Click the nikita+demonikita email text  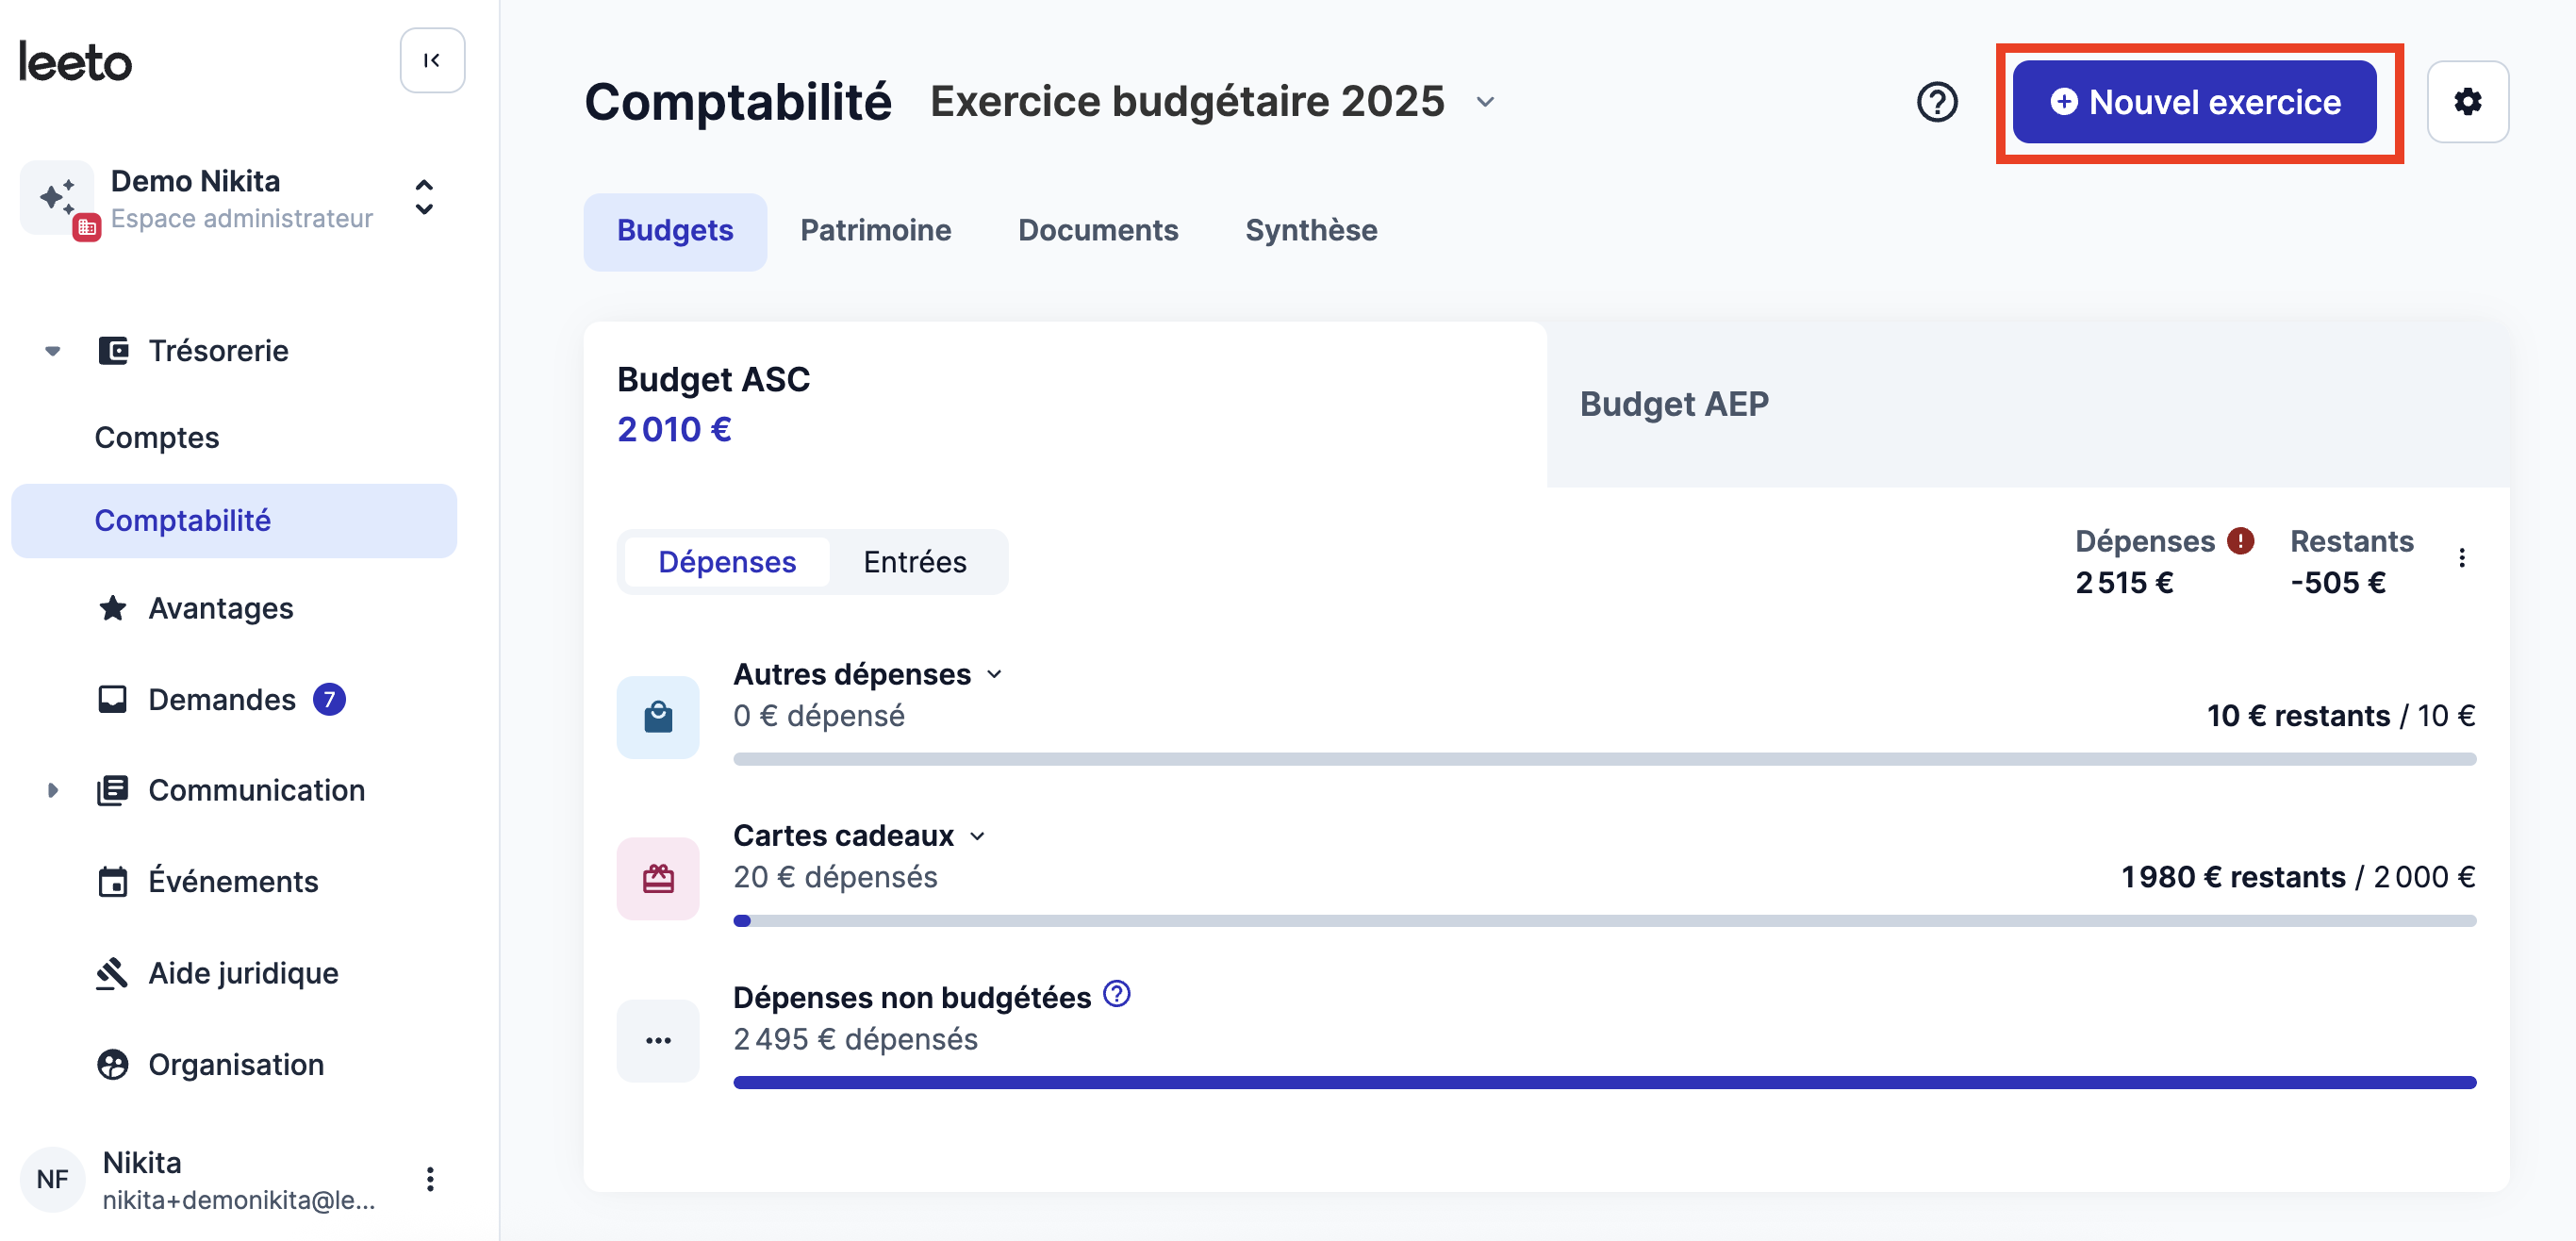tap(239, 1201)
